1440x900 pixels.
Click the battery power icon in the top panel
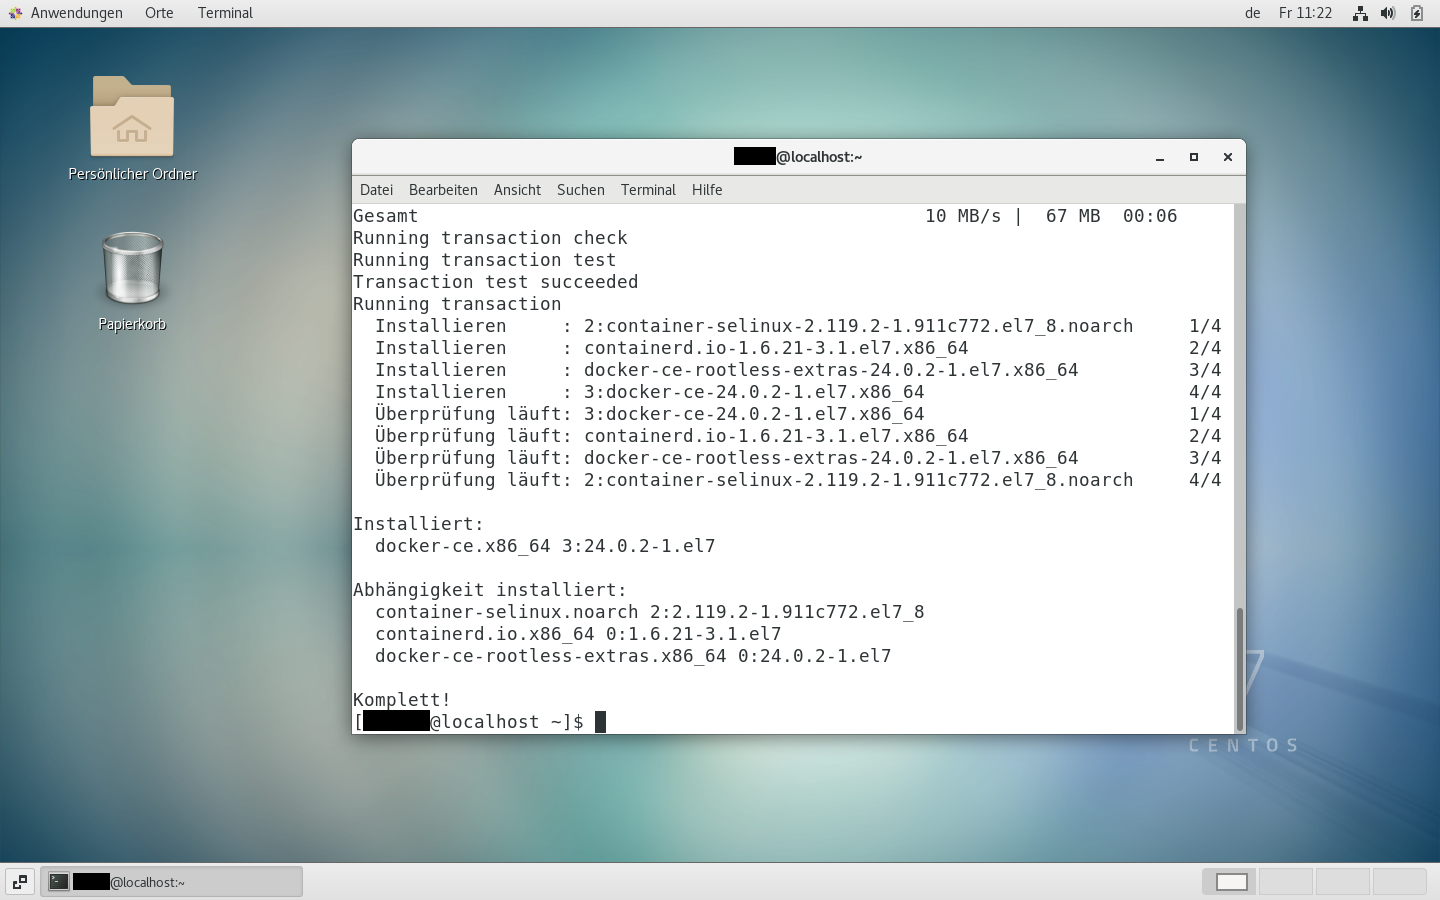(x=1417, y=13)
